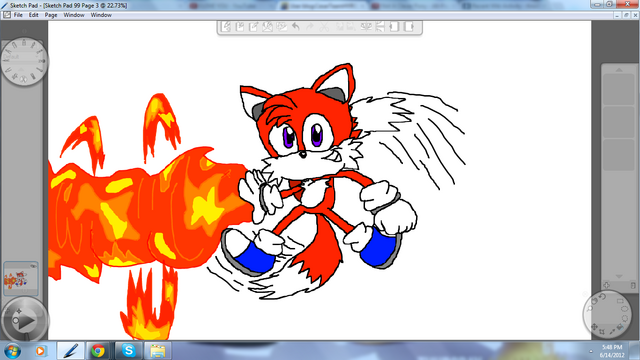Select the crop tool on tool wheel
This screenshot has height=360, width=640.
click(x=602, y=332)
